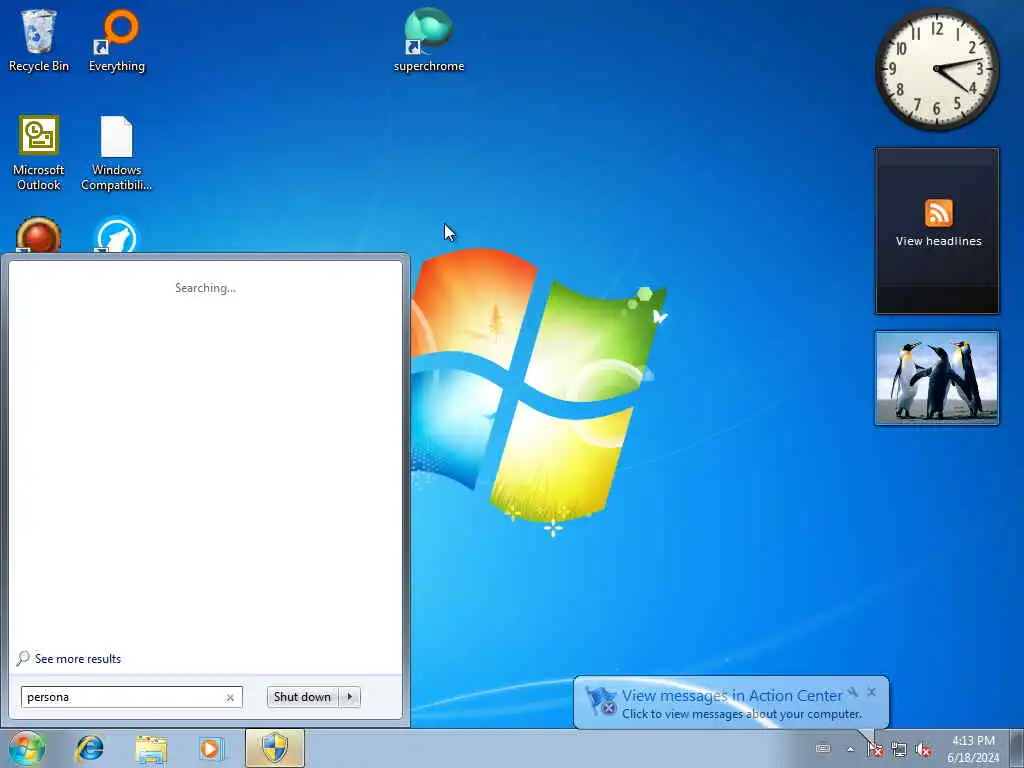The width and height of the screenshot is (1024, 768).
Task: Click the analog clock gadget
Action: [x=936, y=69]
